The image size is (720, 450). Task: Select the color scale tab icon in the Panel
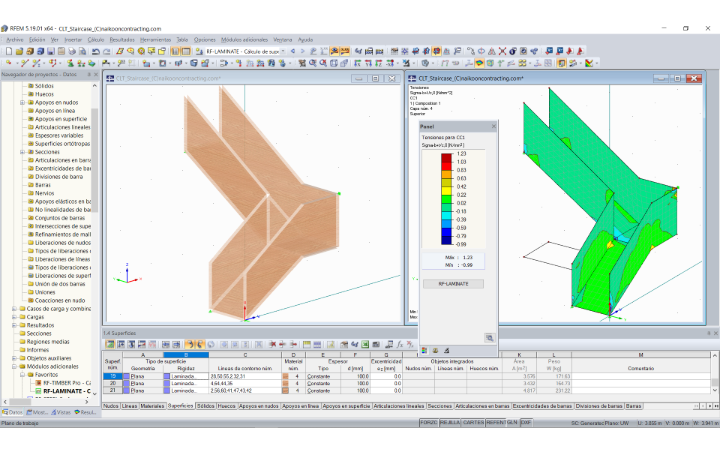pos(424,351)
